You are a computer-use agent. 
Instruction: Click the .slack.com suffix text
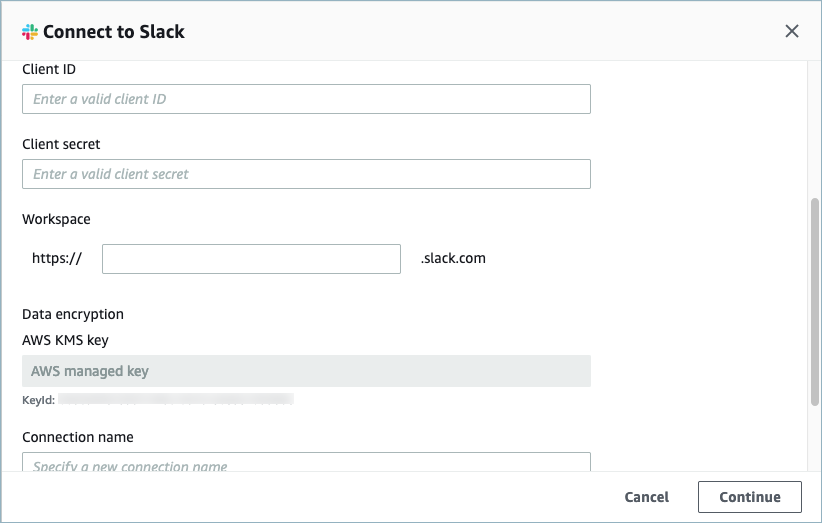(454, 258)
